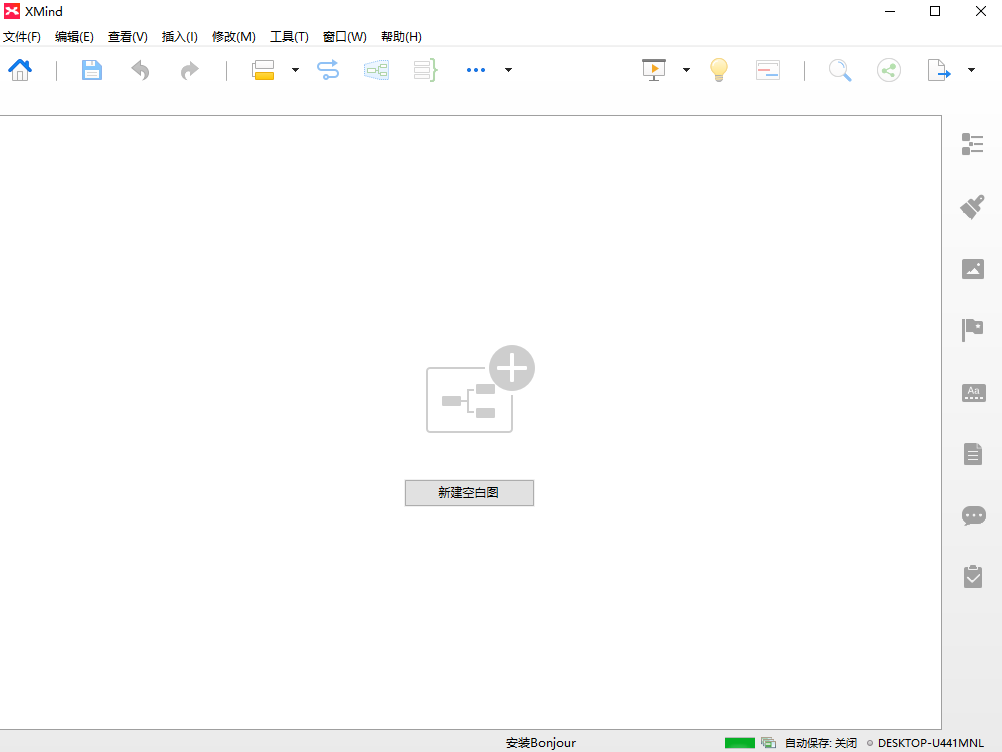Add a relationship between topics
This screenshot has width=1002, height=752.
click(328, 70)
